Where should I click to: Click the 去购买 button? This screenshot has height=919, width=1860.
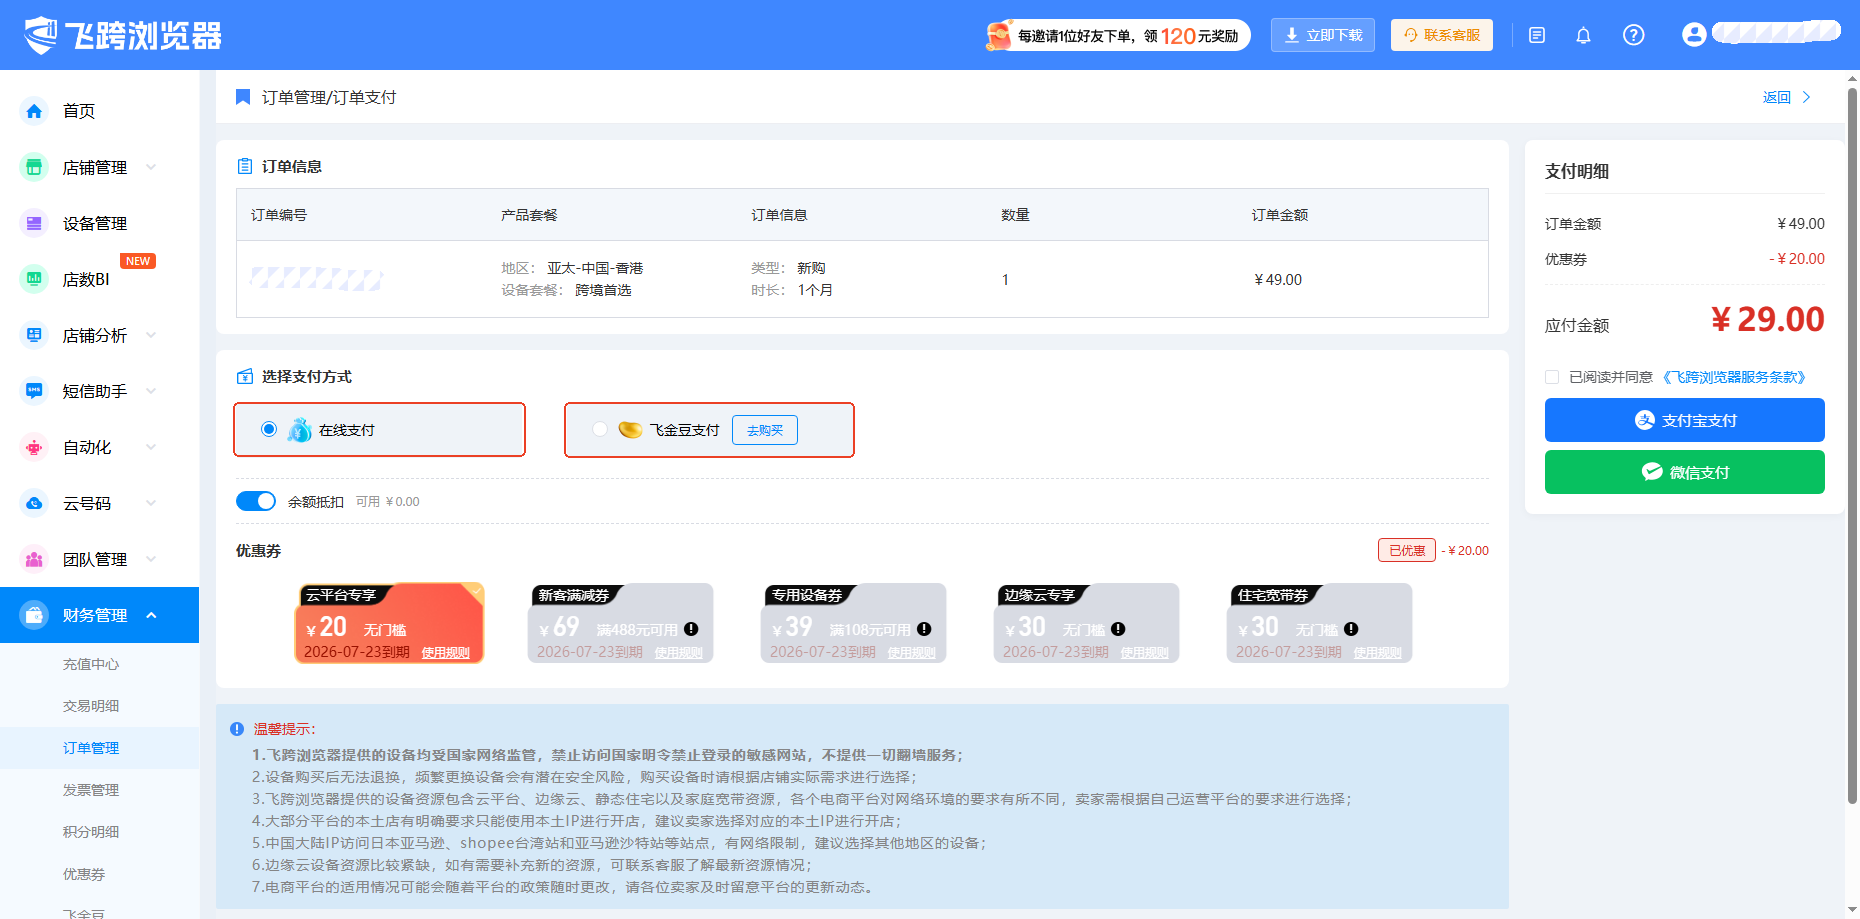[765, 430]
